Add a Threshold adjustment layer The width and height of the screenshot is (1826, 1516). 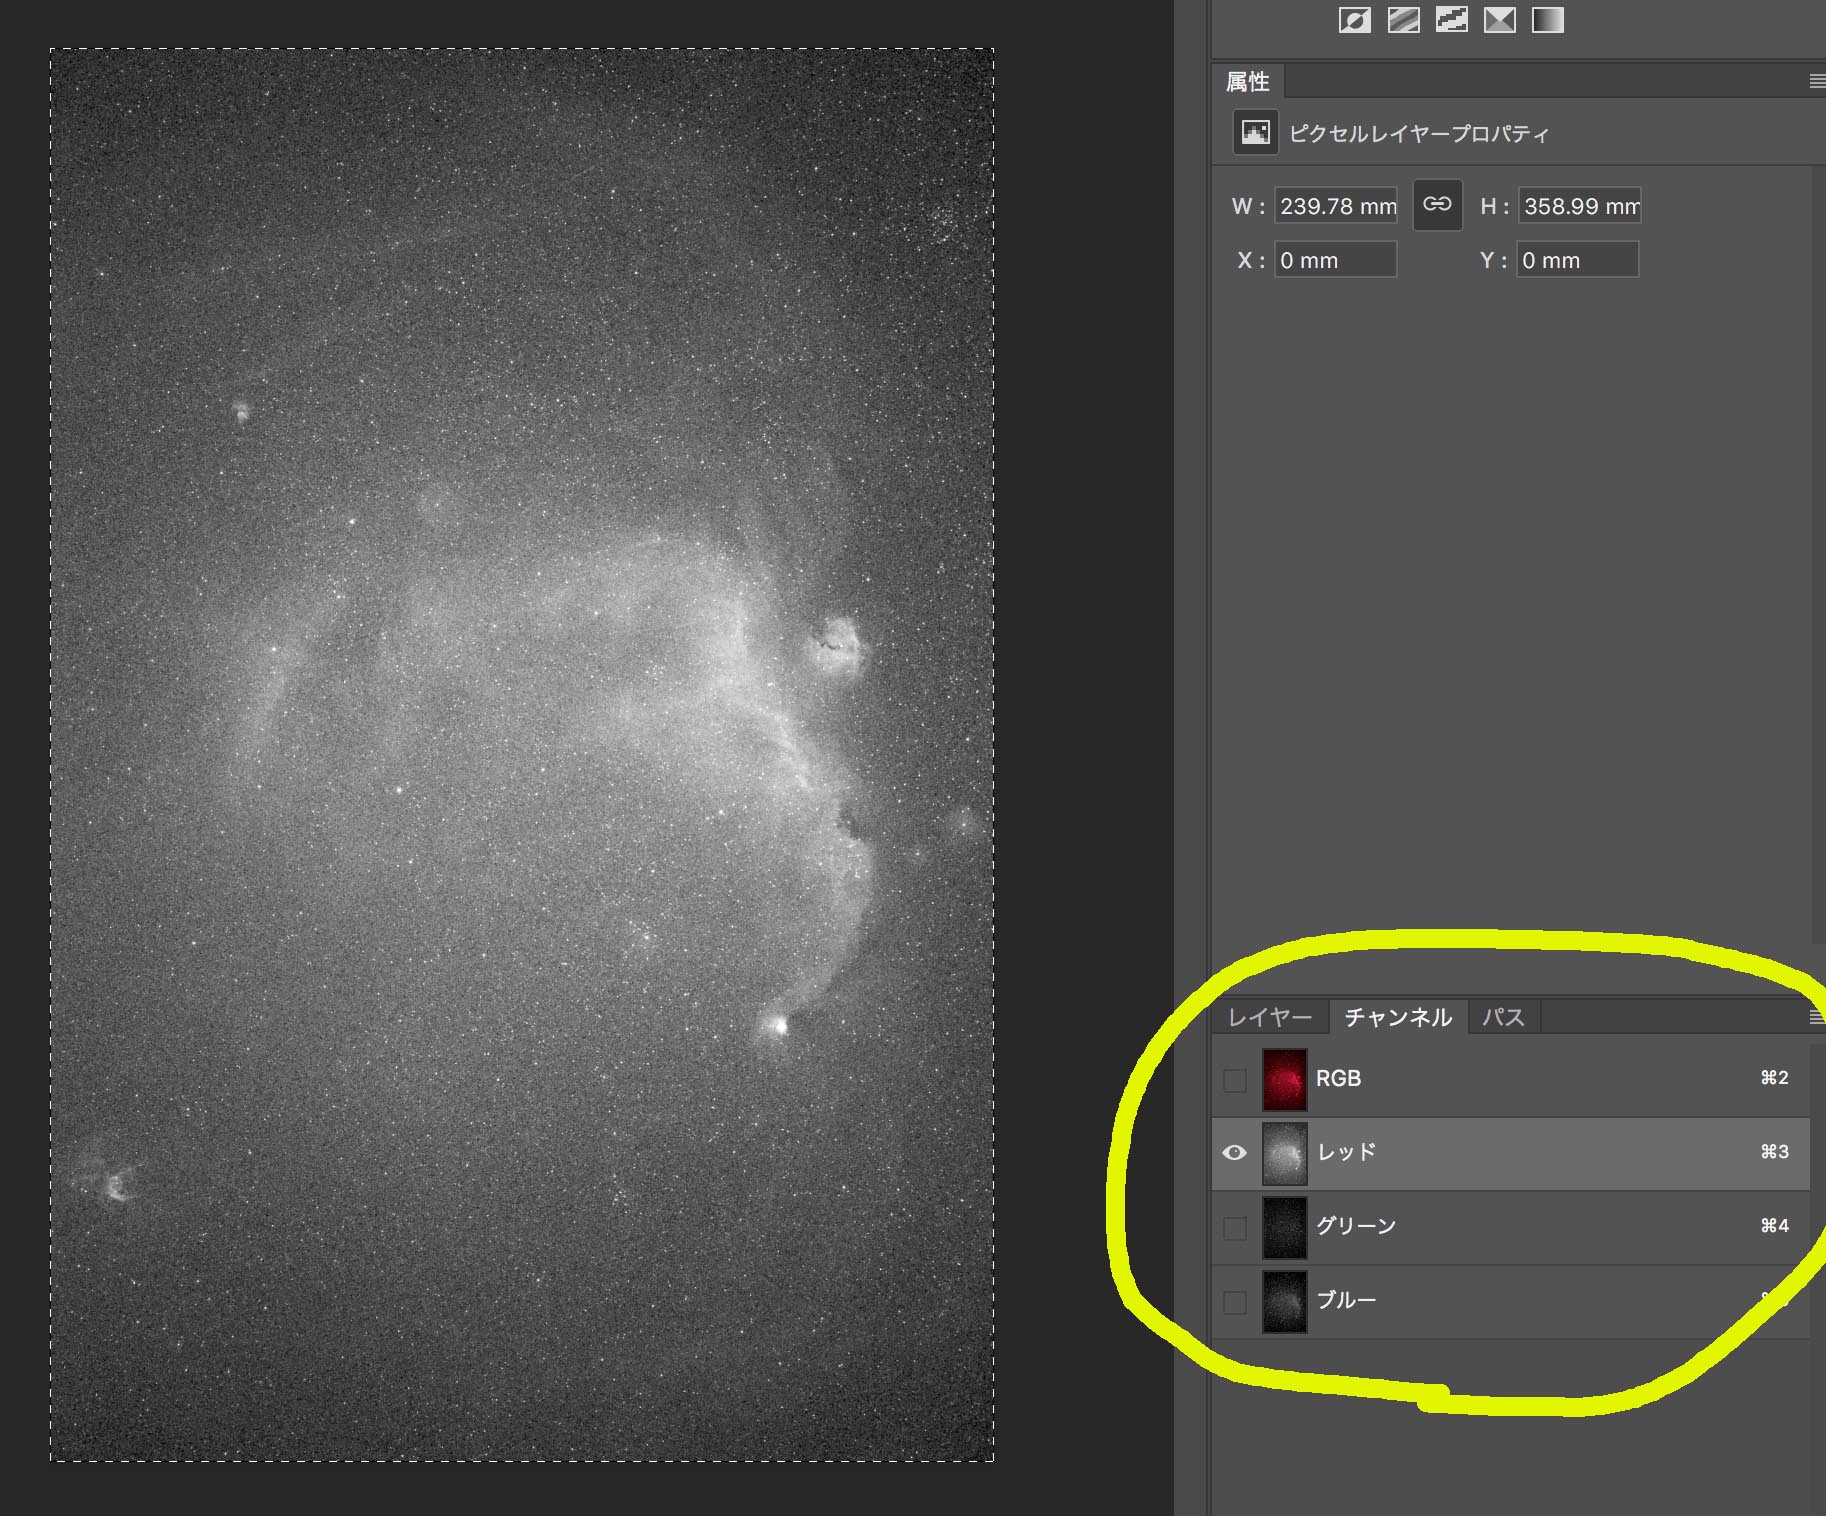1452,20
